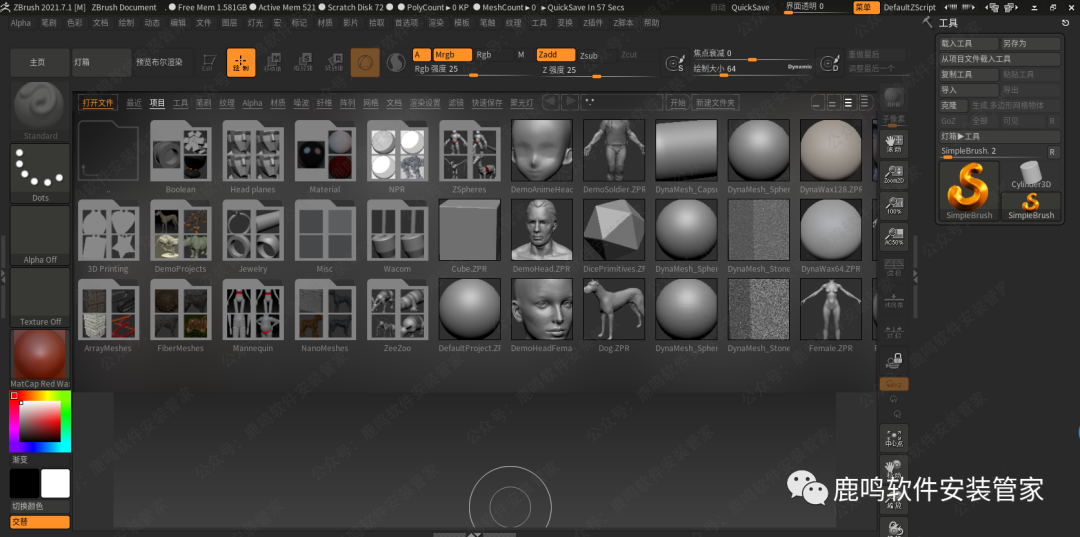Viewport: 1080px width, 537px height.
Task: Click the Zoom2D canvas icon
Action: tap(894, 176)
